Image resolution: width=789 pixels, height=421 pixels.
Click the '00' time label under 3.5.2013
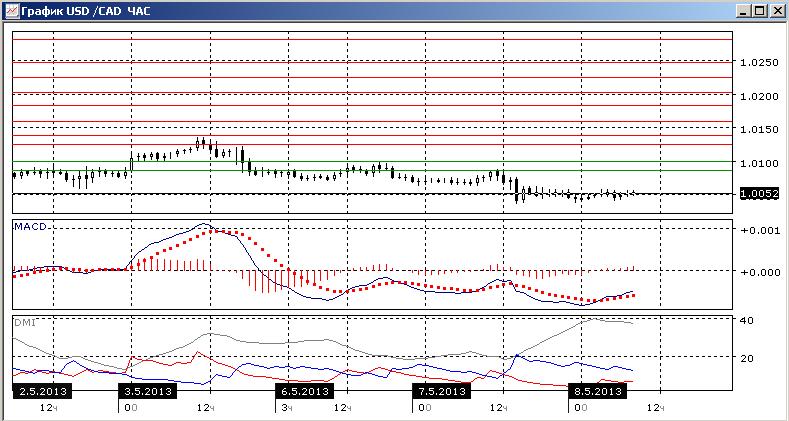point(130,407)
